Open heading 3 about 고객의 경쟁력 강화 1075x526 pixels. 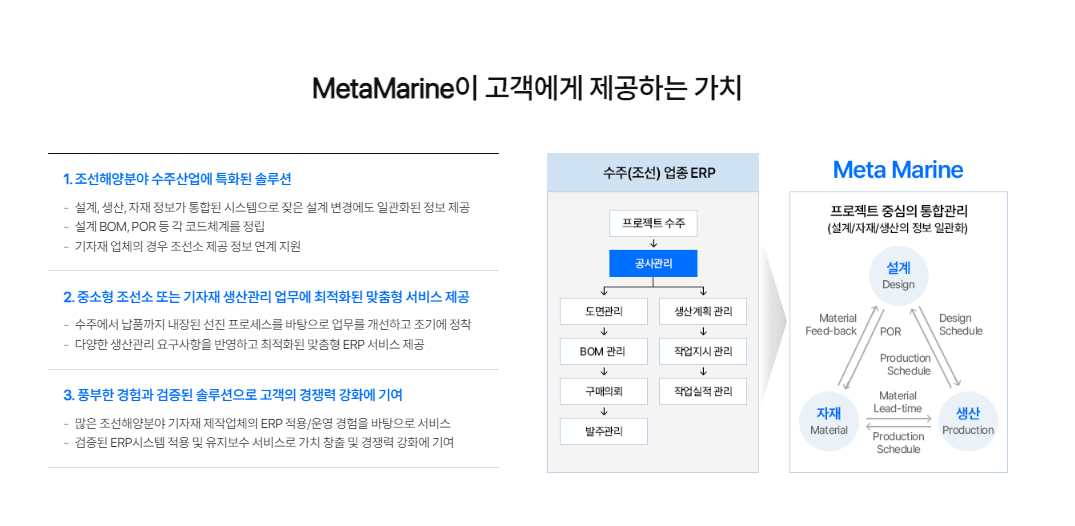click(x=233, y=395)
